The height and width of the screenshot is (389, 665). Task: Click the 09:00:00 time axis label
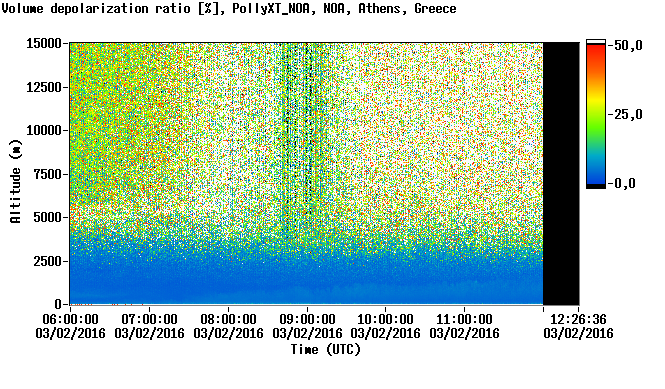click(307, 319)
